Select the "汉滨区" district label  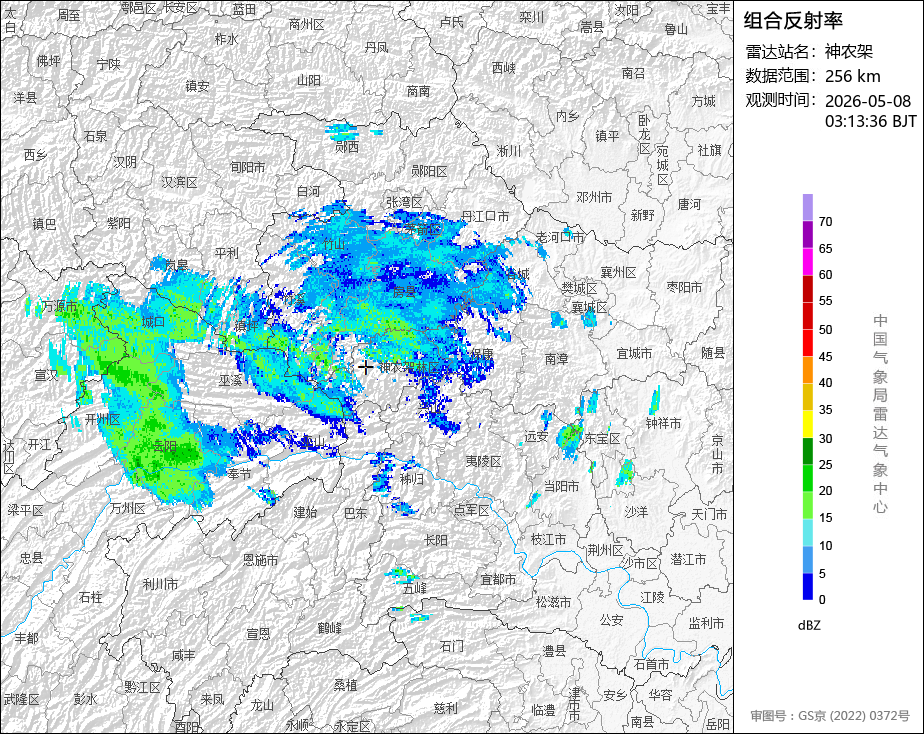[179, 182]
